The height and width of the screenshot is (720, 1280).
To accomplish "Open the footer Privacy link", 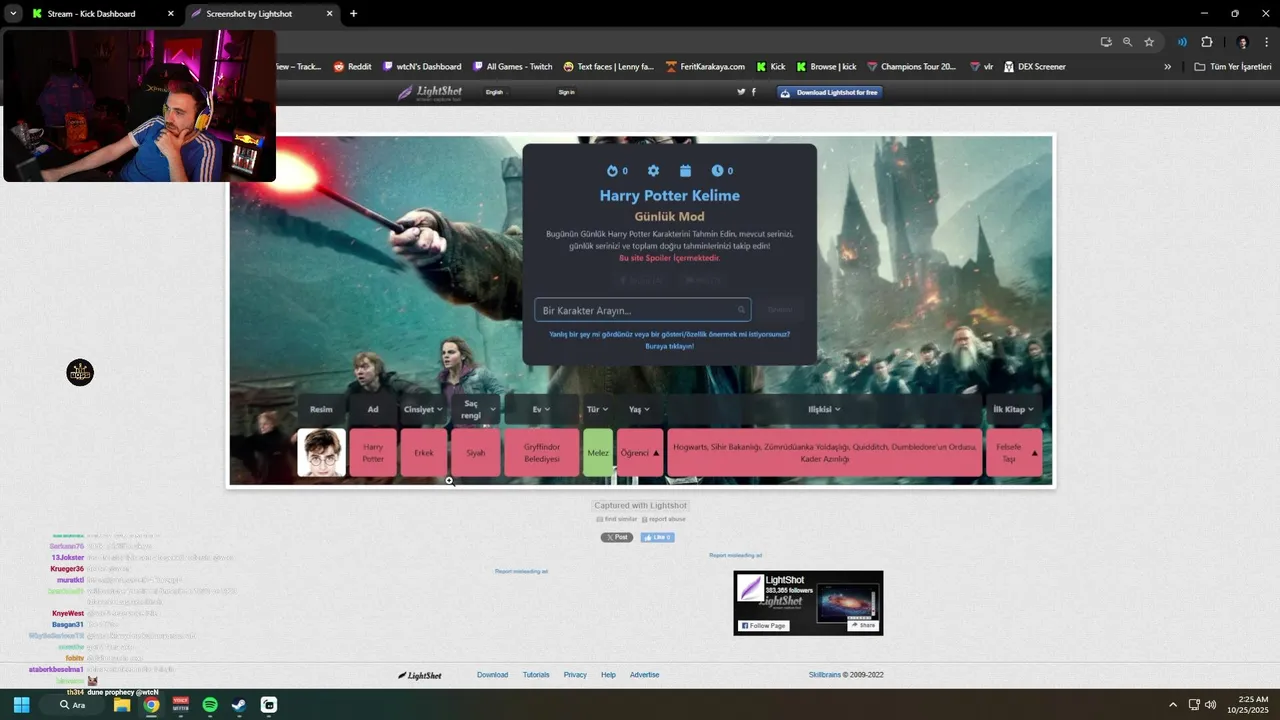I will (575, 675).
